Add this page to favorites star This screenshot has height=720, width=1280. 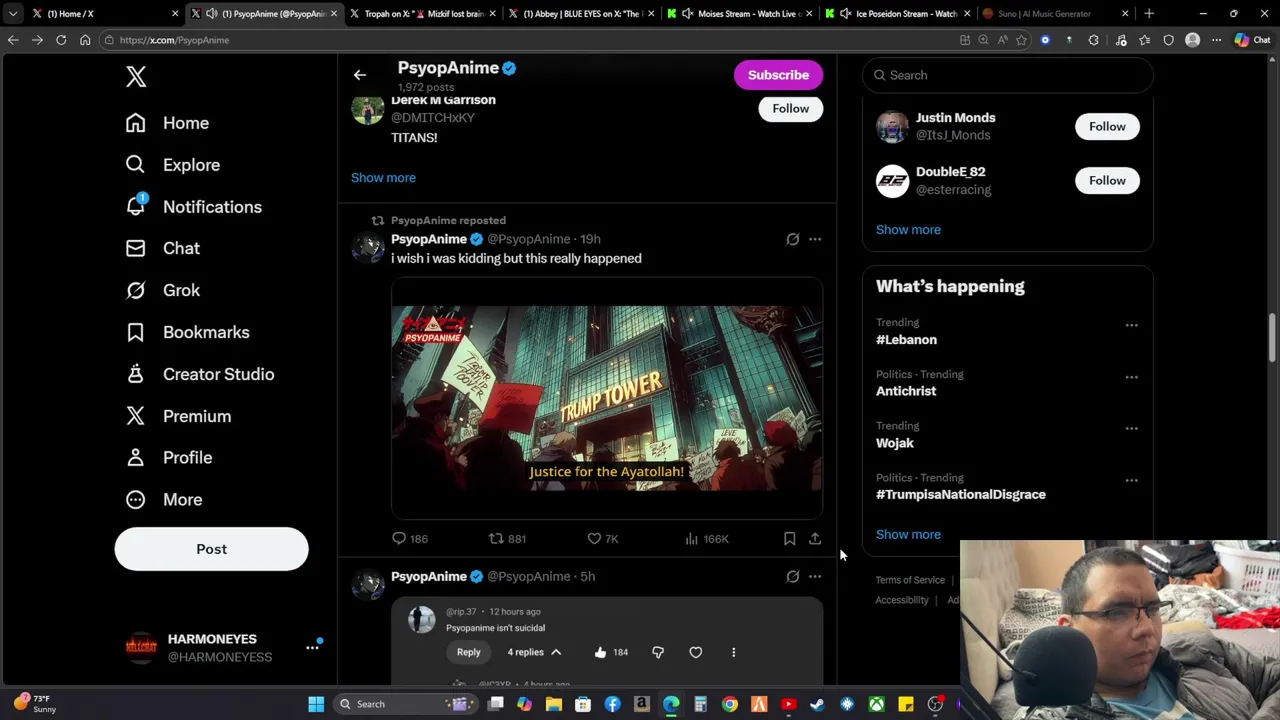1021,40
